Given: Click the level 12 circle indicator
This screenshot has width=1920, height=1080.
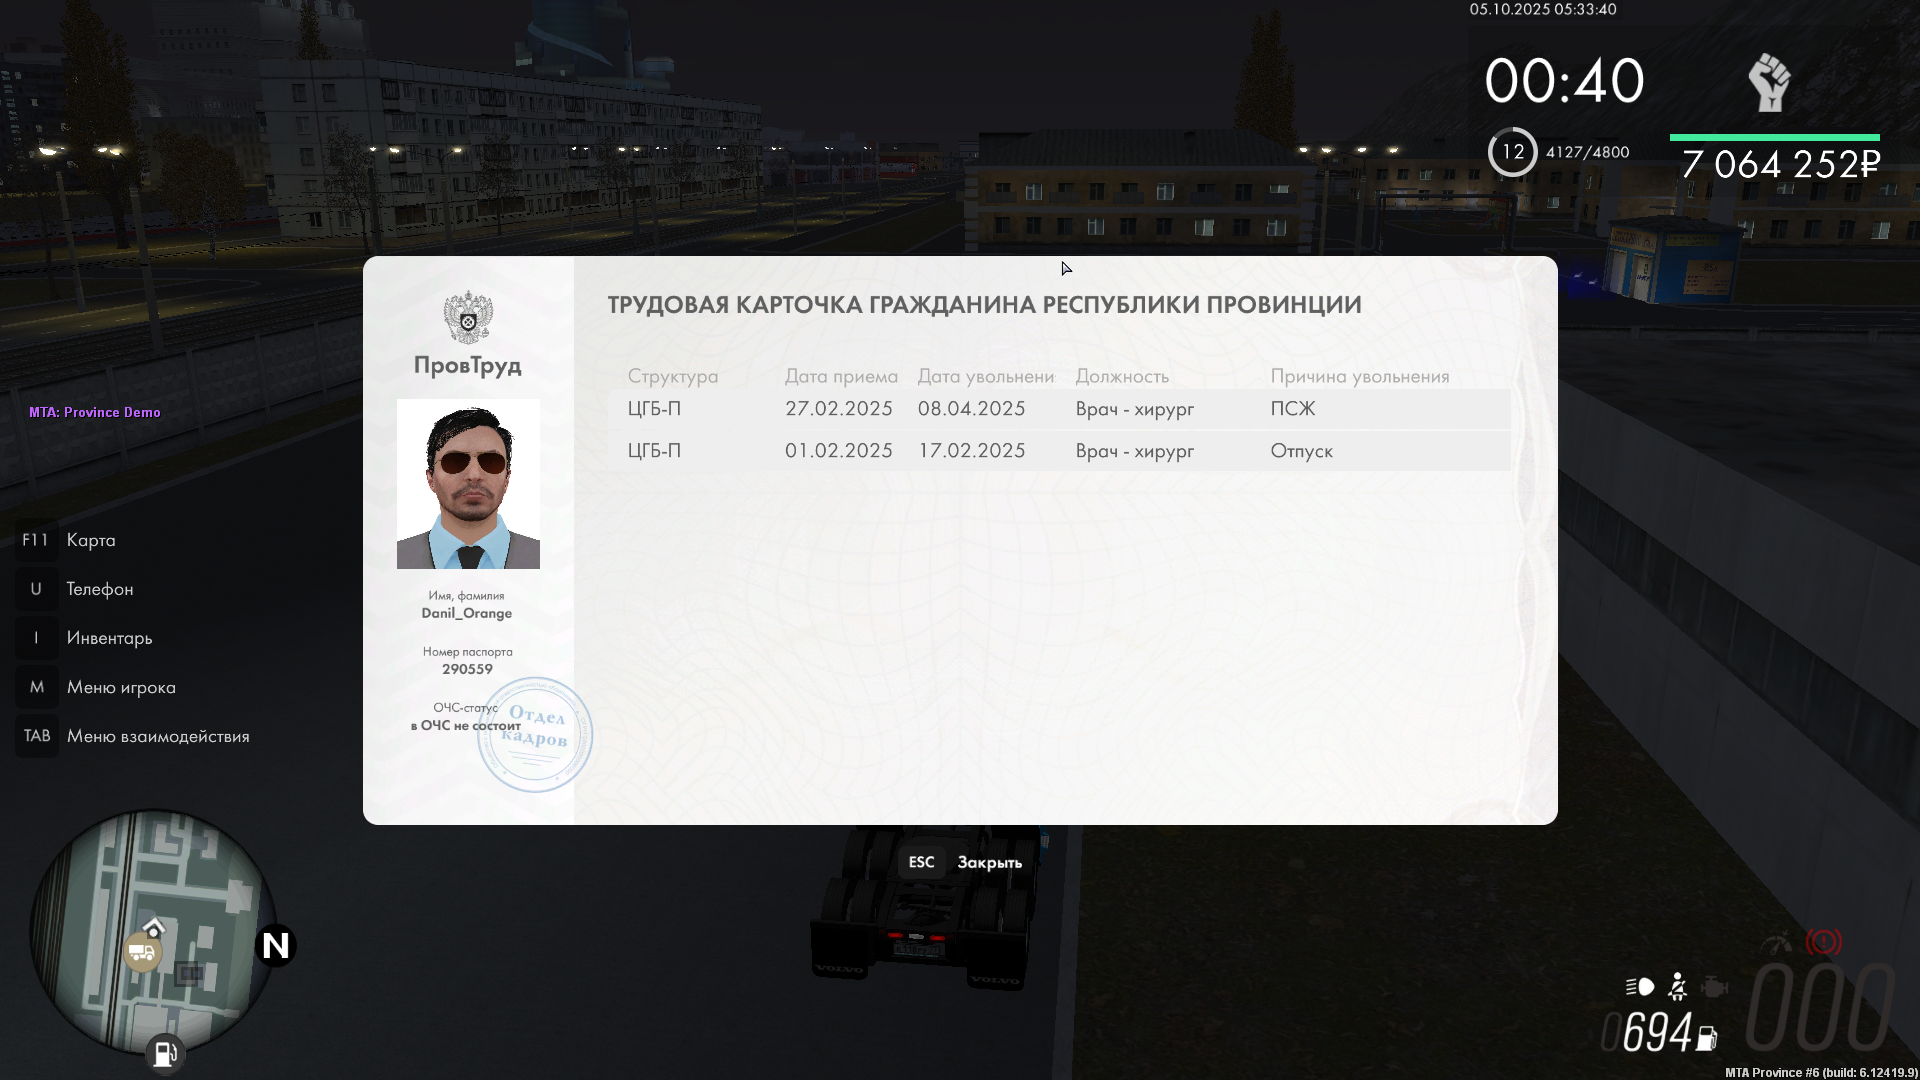Looking at the screenshot, I should (x=1512, y=152).
